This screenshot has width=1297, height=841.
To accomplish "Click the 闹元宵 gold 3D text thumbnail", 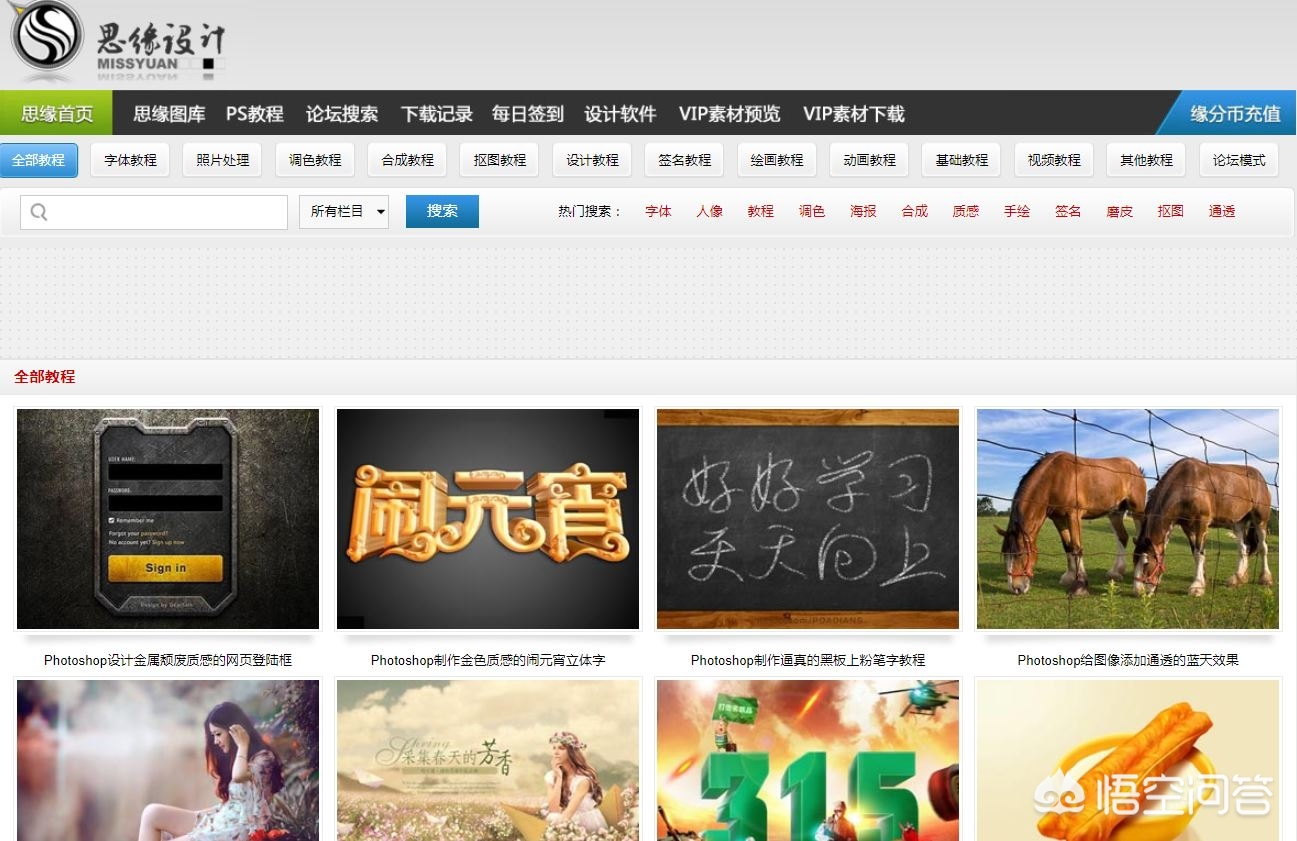I will click(487, 519).
